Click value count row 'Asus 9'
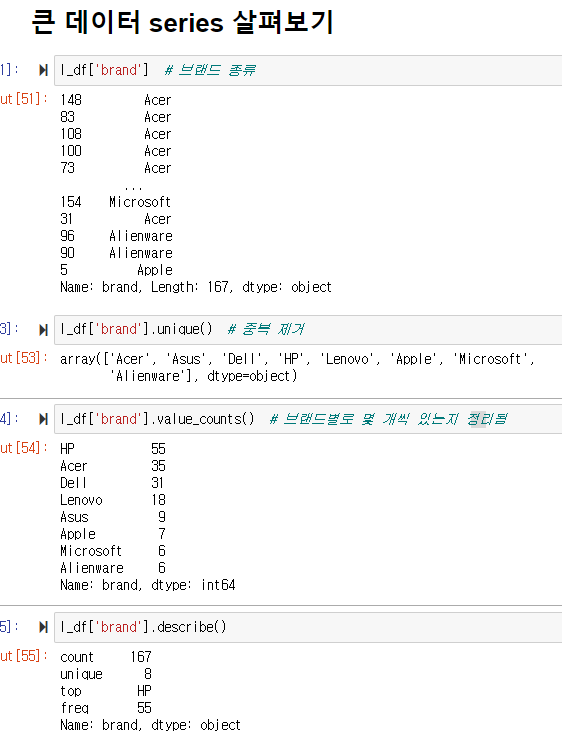The width and height of the screenshot is (562, 732). point(113,517)
